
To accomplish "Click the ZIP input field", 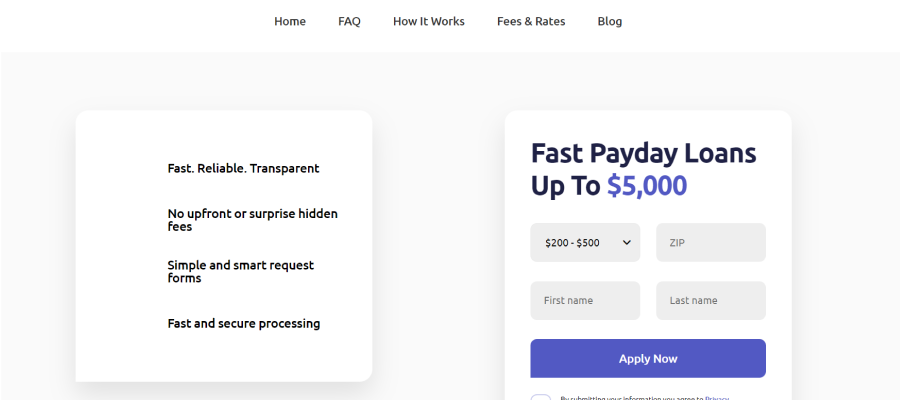I will pyautogui.click(x=711, y=242).
